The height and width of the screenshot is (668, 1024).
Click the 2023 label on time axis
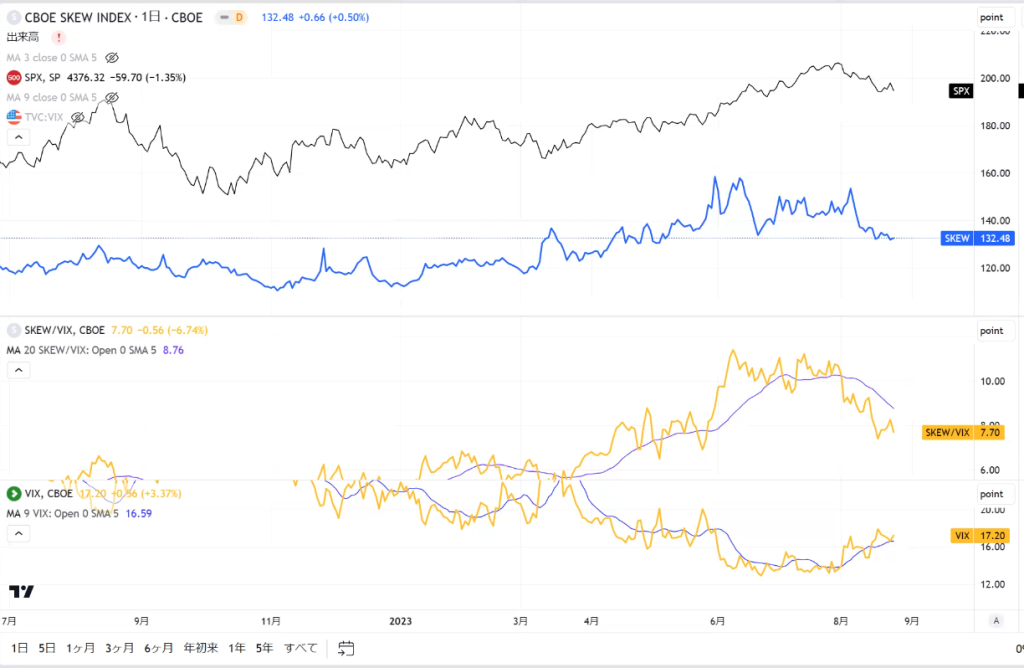(400, 621)
